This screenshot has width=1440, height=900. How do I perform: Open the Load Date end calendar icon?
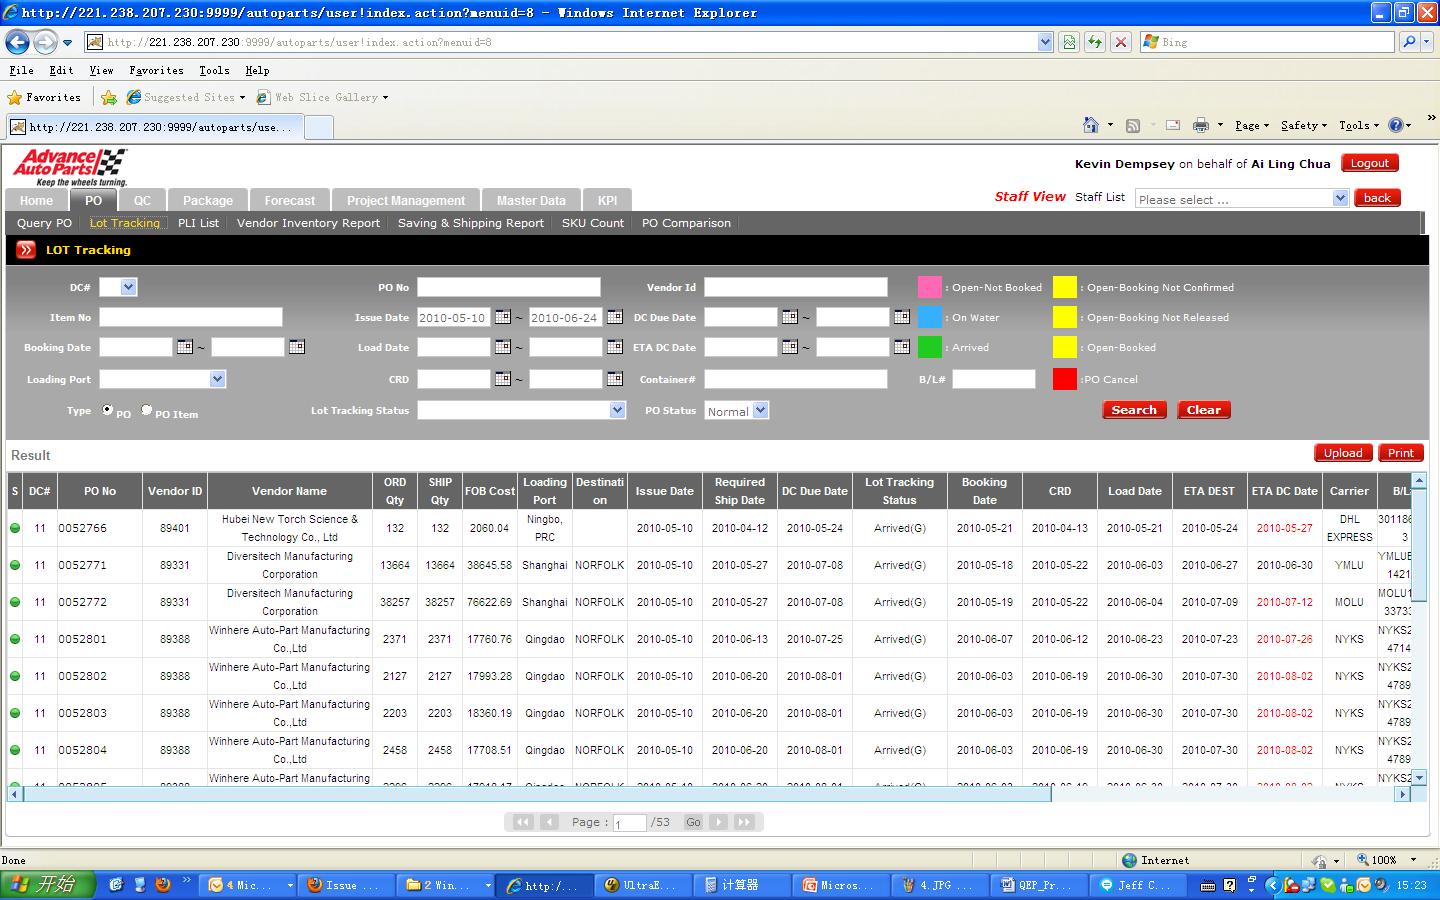tap(615, 347)
